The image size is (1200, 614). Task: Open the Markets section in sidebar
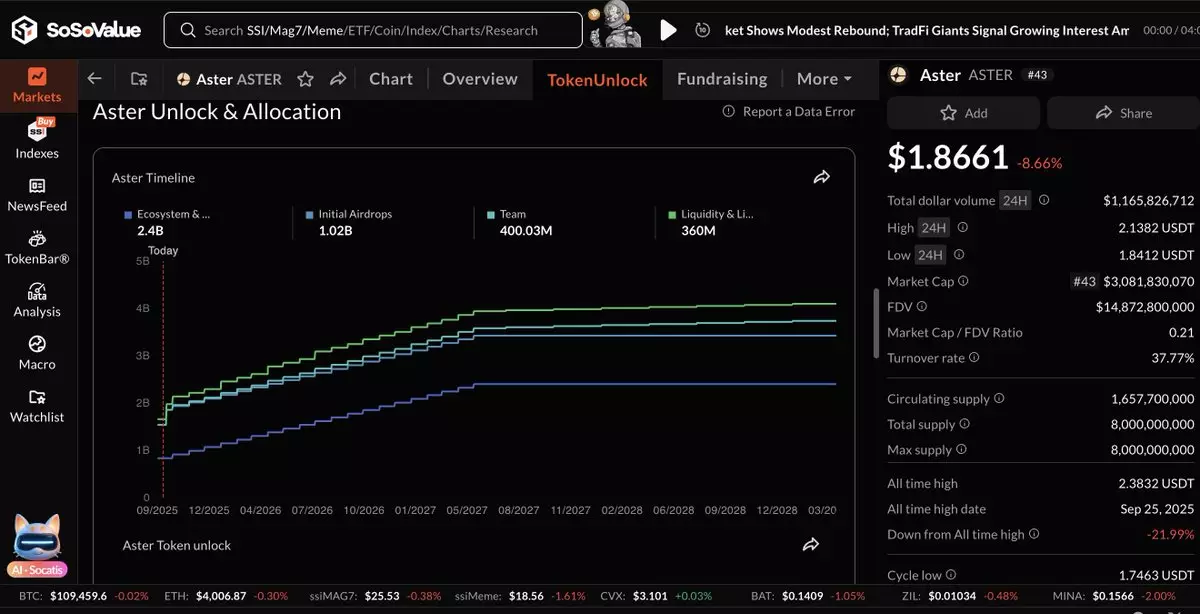37,85
